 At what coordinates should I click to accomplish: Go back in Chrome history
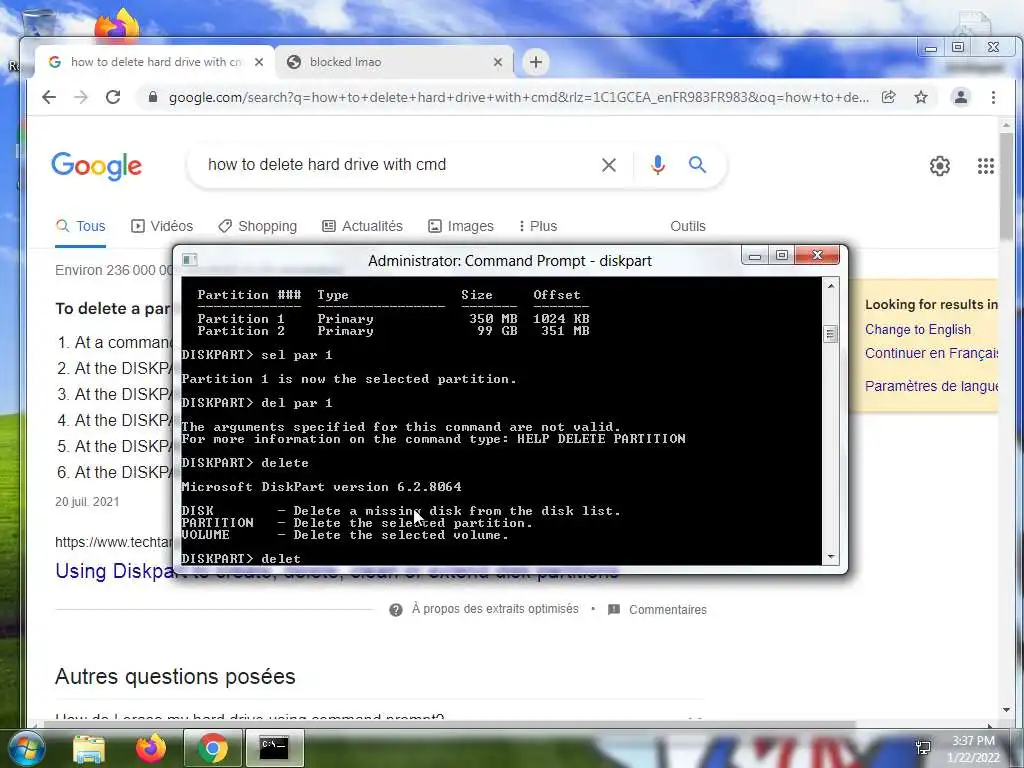49,97
